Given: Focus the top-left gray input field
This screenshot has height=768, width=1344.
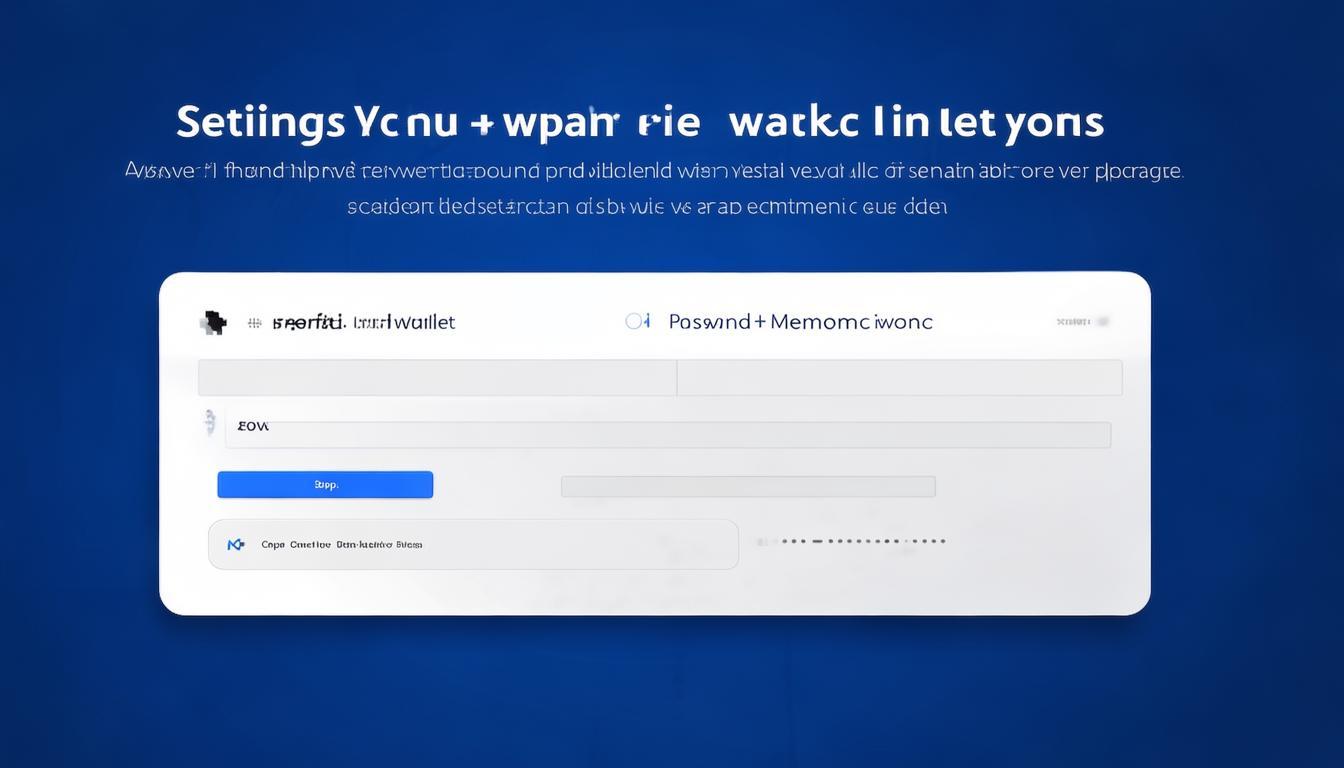Looking at the screenshot, I should tap(437, 378).
